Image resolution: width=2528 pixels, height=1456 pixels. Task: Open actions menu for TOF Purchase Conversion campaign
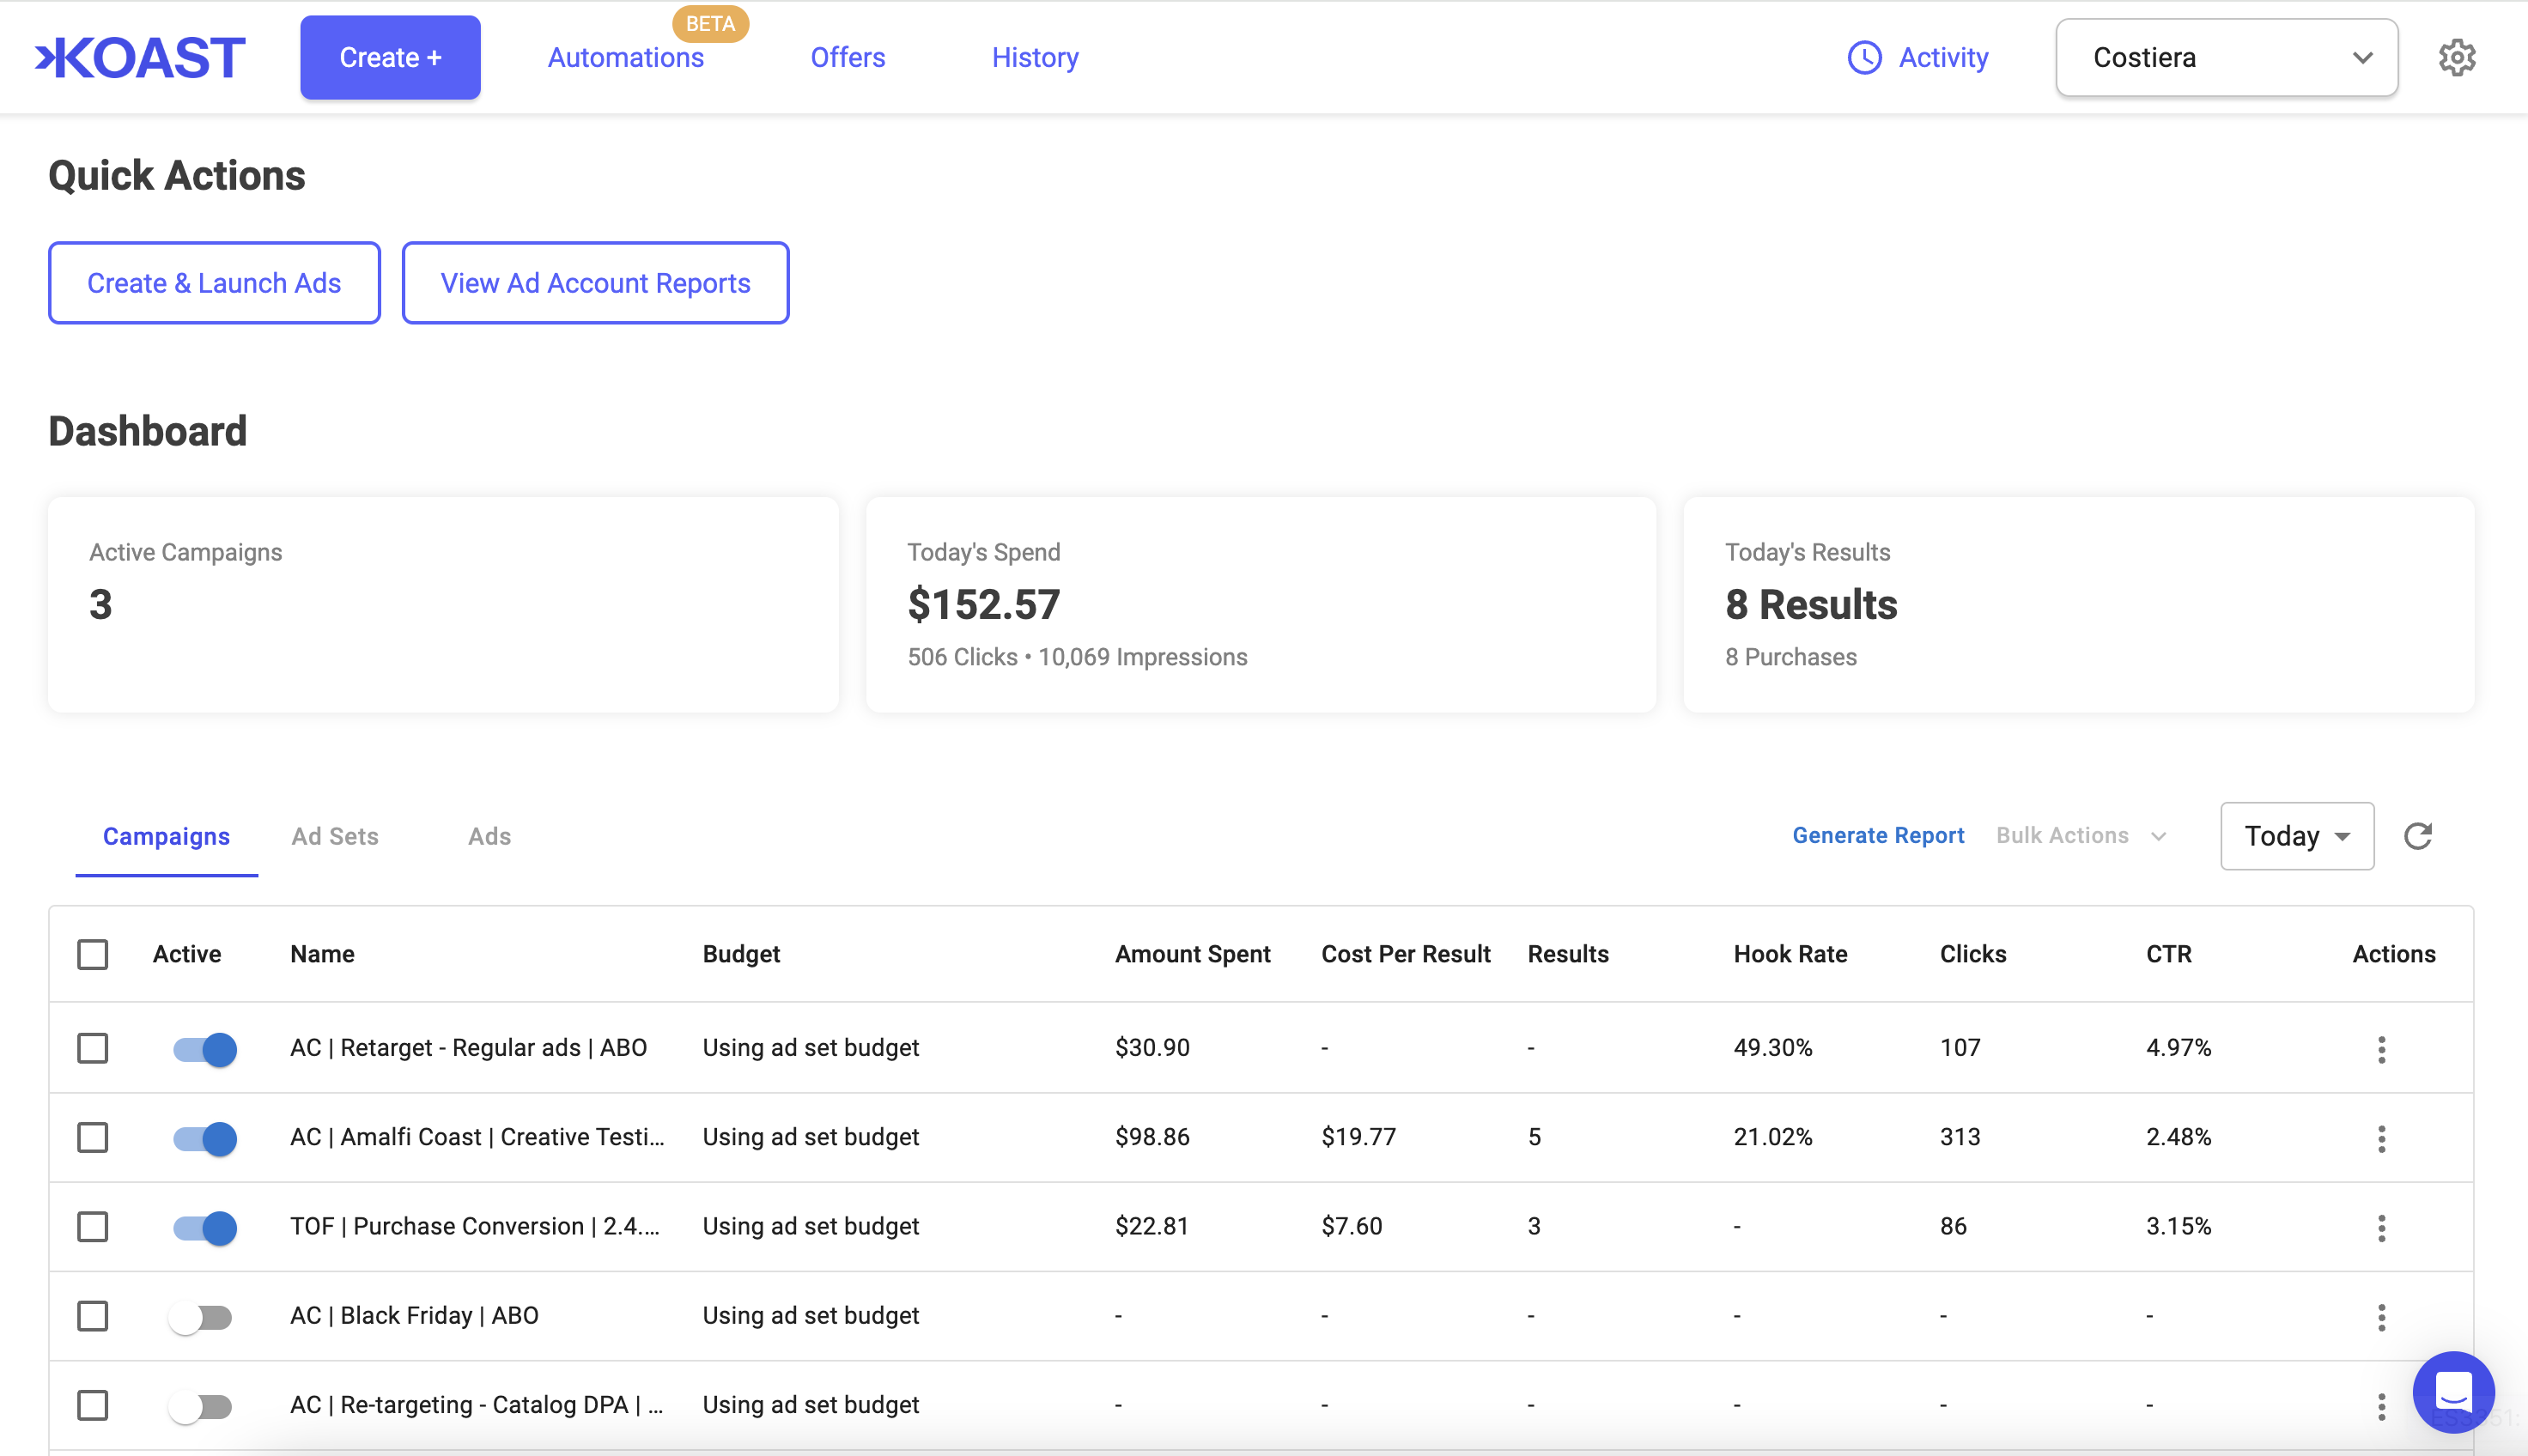2381,1227
